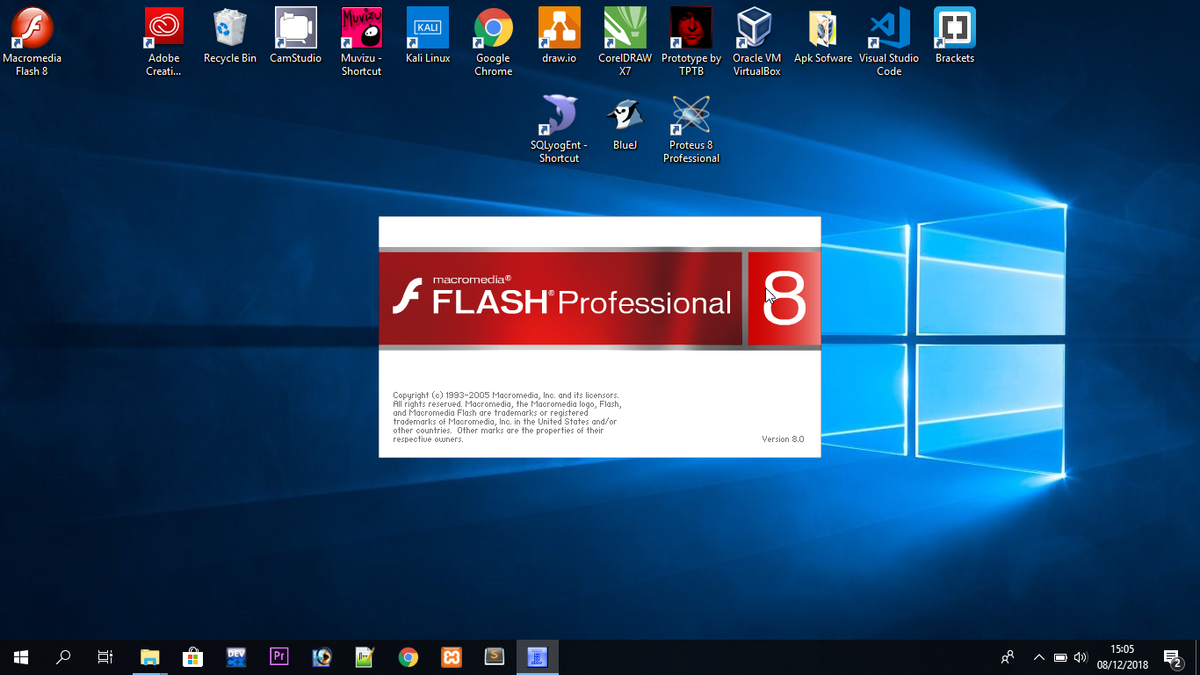Select the SQLyogEnt shortcut icon
Image resolution: width=1200 pixels, height=675 pixels.
559,129
